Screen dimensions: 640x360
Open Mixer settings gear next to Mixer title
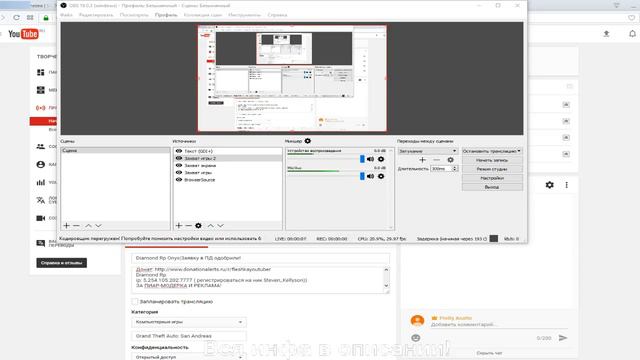(308, 141)
